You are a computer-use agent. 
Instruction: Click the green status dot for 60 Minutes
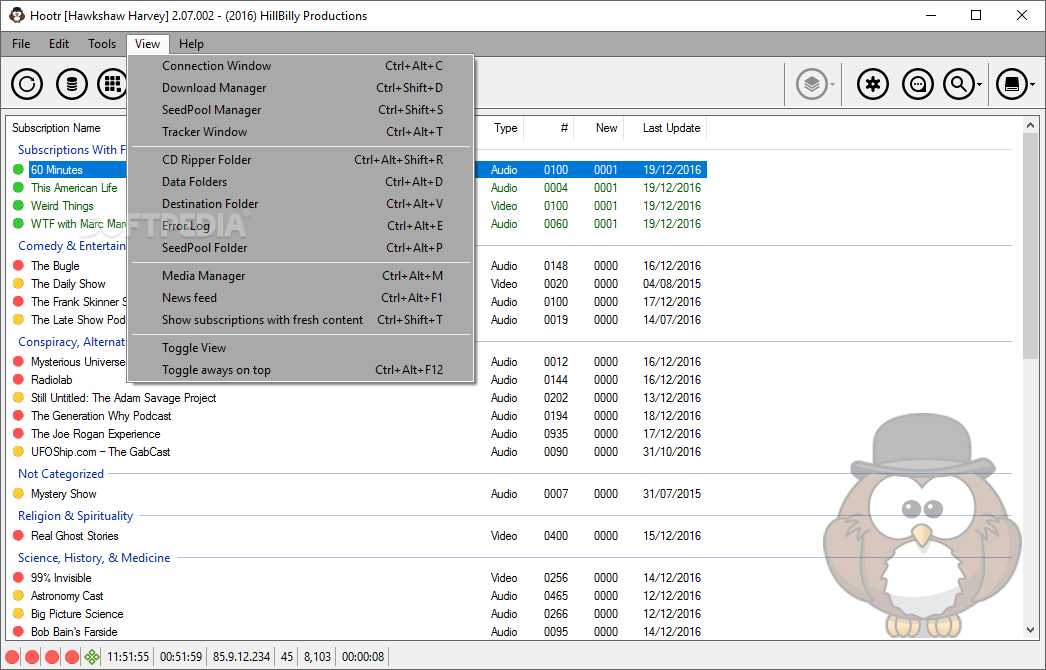pyautogui.click(x=18, y=170)
